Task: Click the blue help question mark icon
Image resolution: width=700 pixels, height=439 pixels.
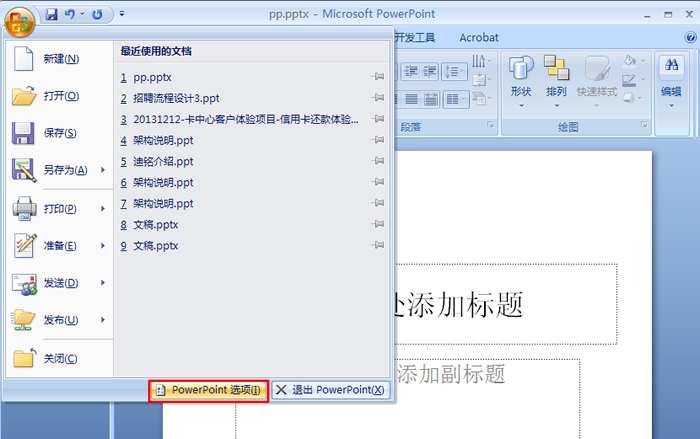Action: (x=690, y=38)
